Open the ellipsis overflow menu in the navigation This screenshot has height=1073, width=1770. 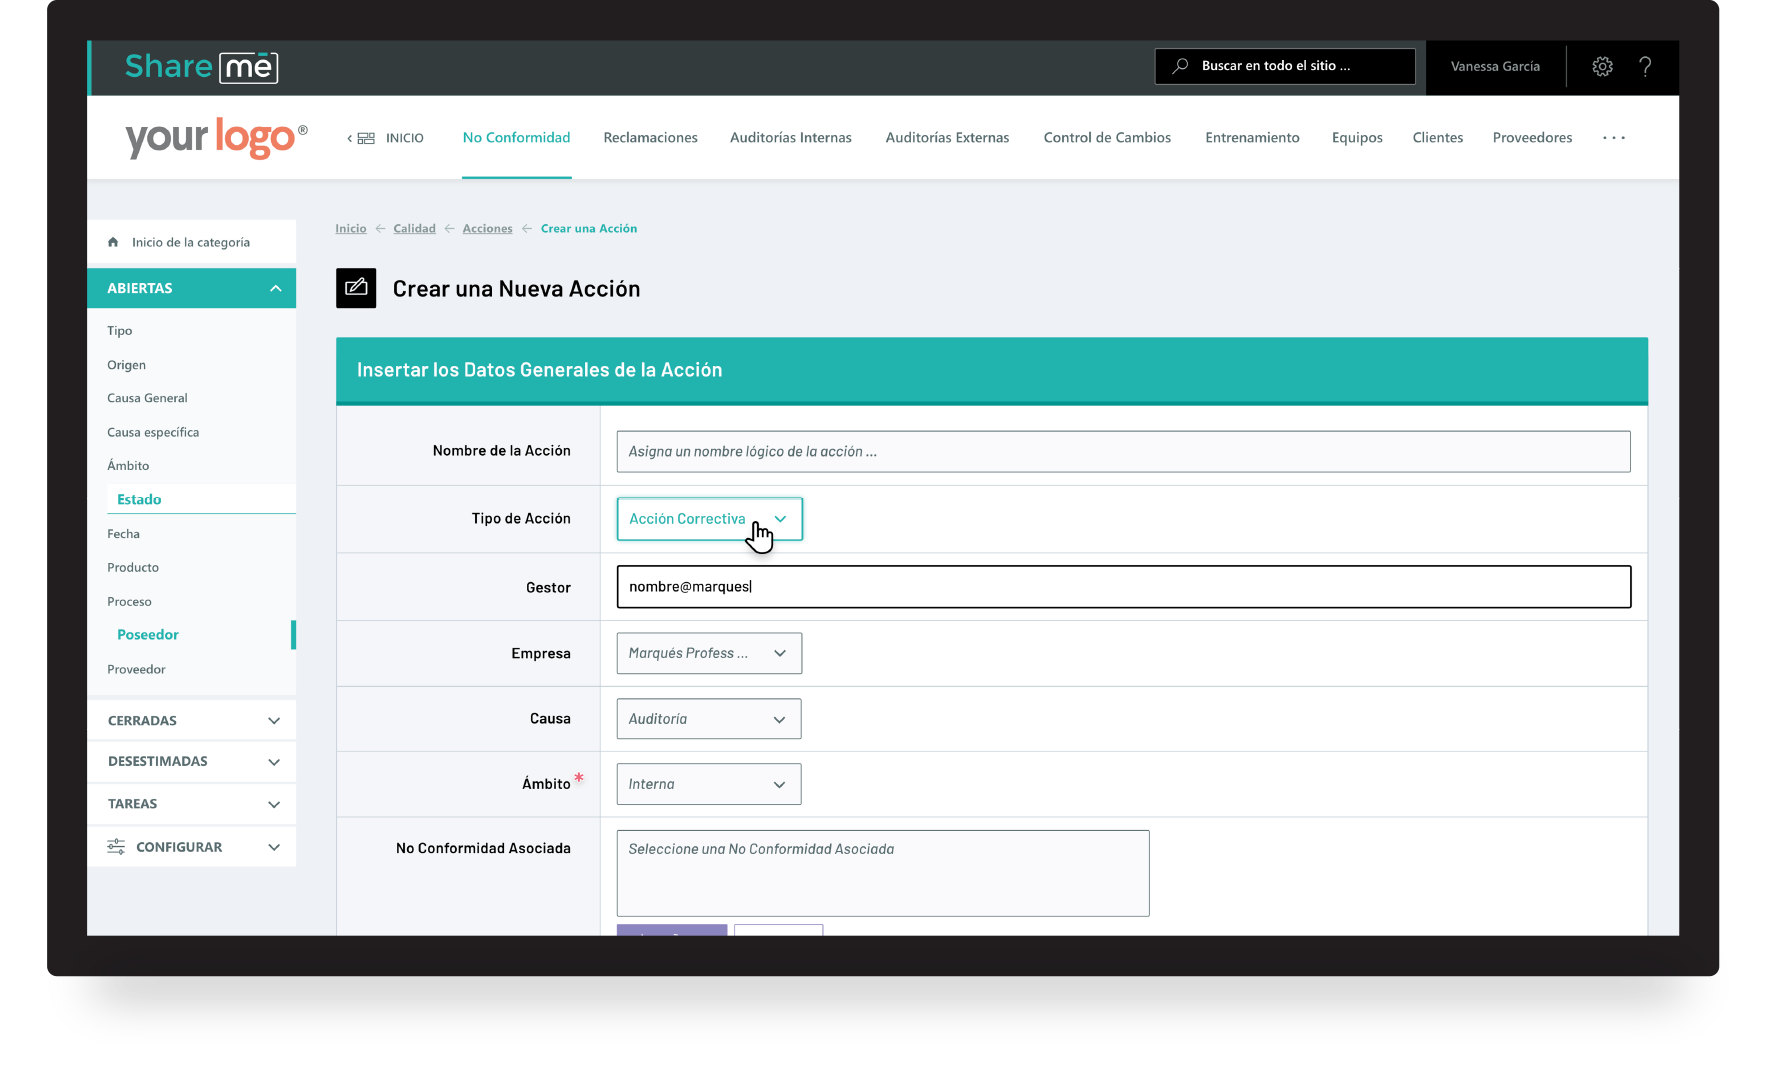pyautogui.click(x=1613, y=137)
